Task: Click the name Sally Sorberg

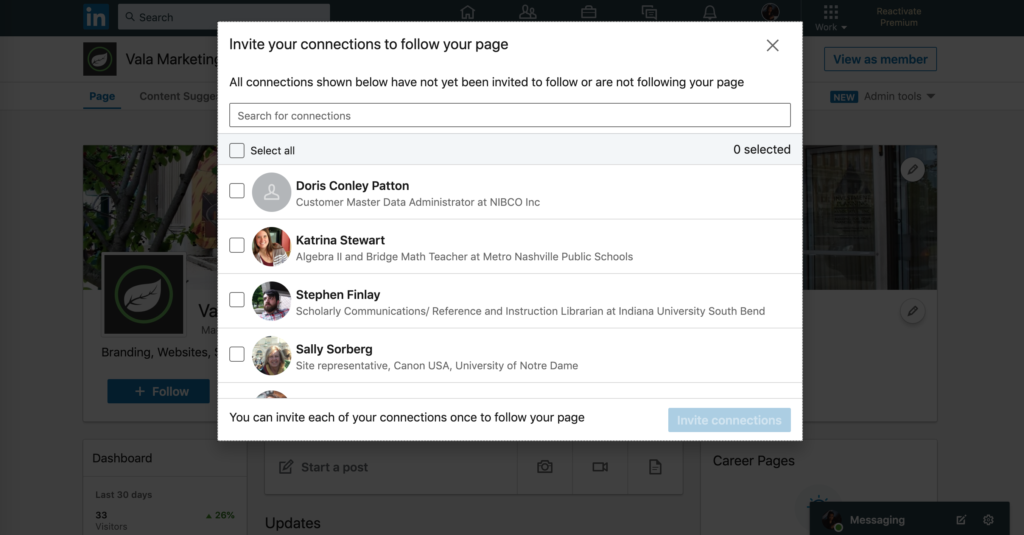Action: pos(334,349)
